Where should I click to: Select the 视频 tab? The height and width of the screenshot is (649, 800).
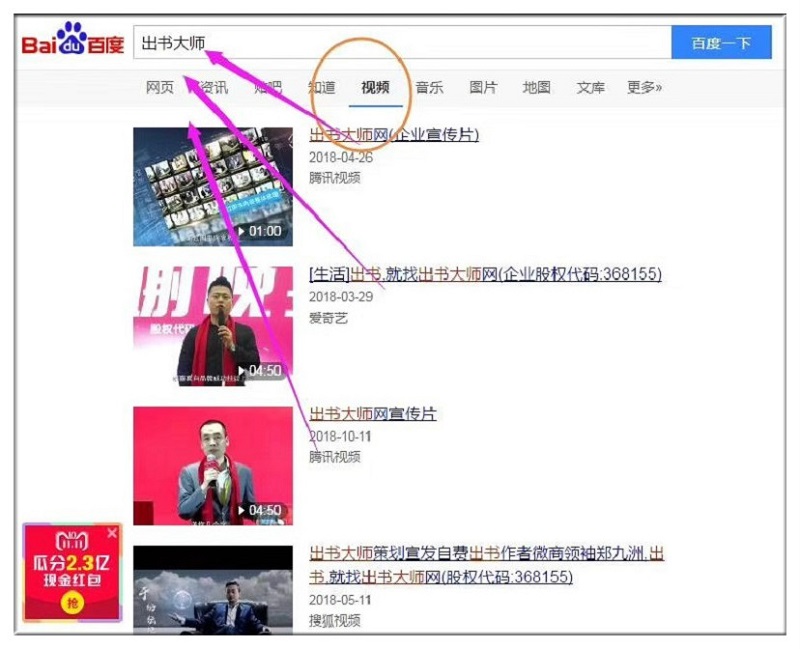pyautogui.click(x=375, y=88)
